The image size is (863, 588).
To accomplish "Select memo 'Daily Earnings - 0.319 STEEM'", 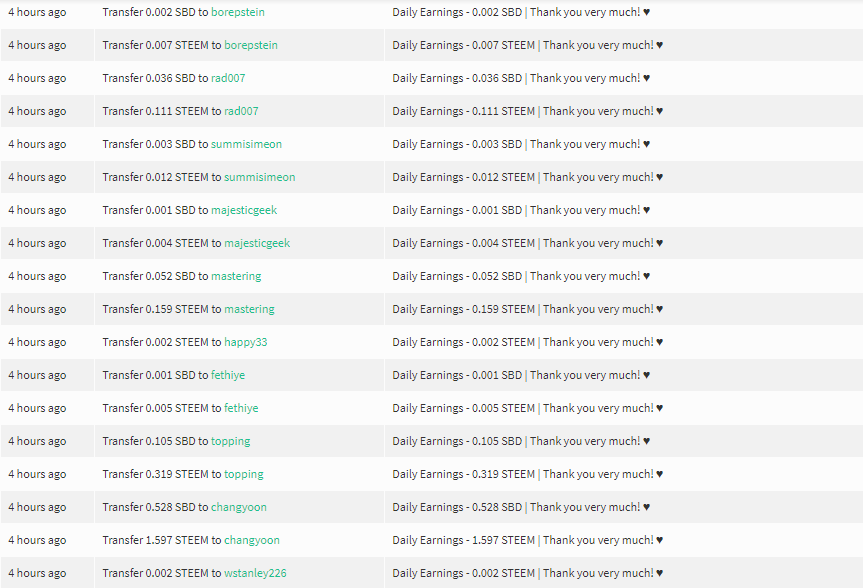I will [463, 475].
